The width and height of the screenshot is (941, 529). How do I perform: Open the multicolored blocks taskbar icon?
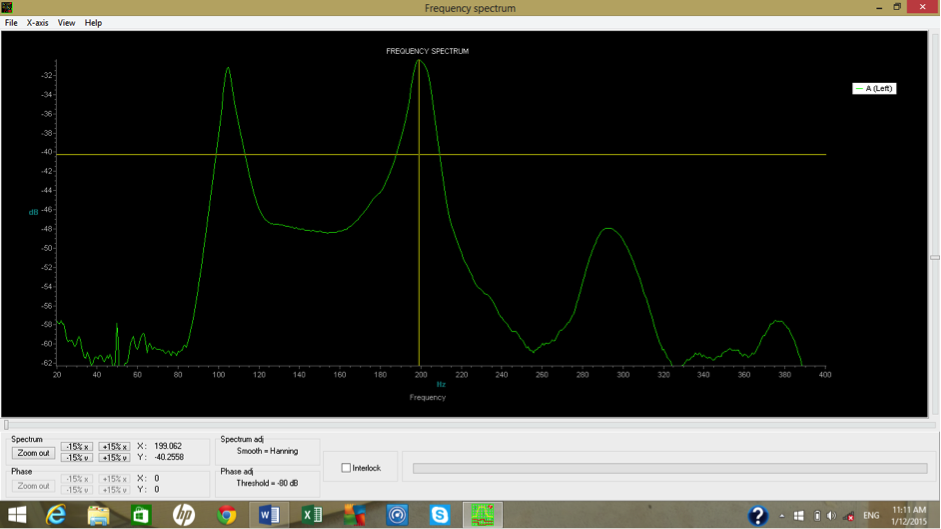pyautogui.click(x=354, y=515)
